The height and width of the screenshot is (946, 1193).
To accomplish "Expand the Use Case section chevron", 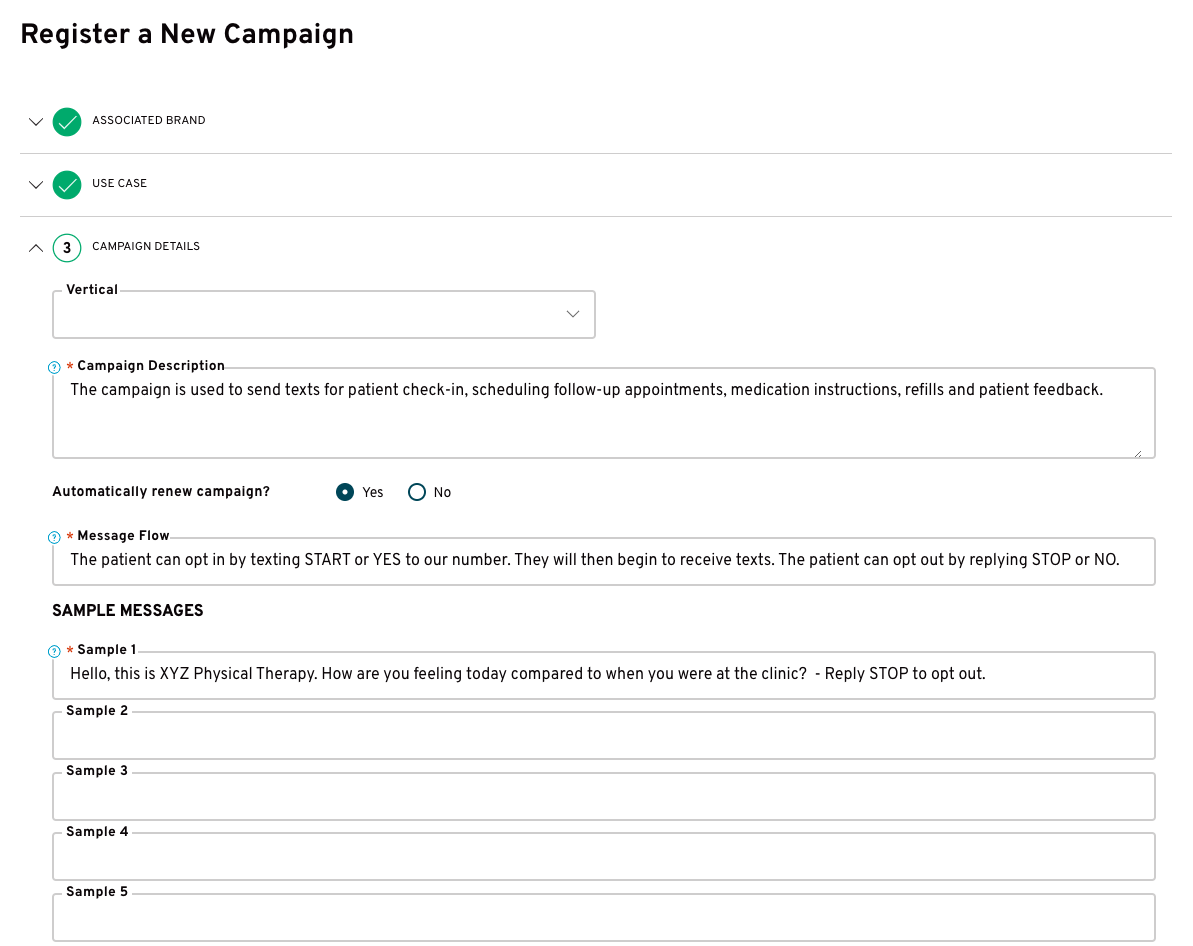I will pos(36,185).
